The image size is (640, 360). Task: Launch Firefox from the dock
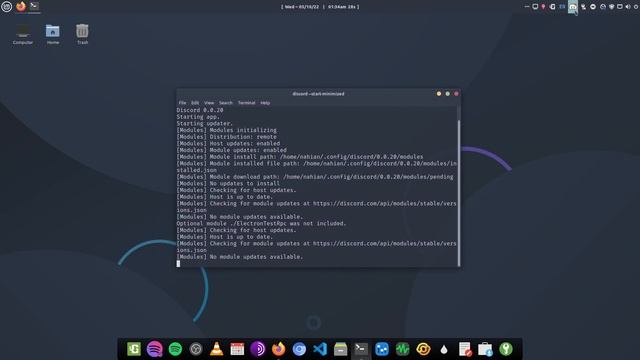coord(278,349)
